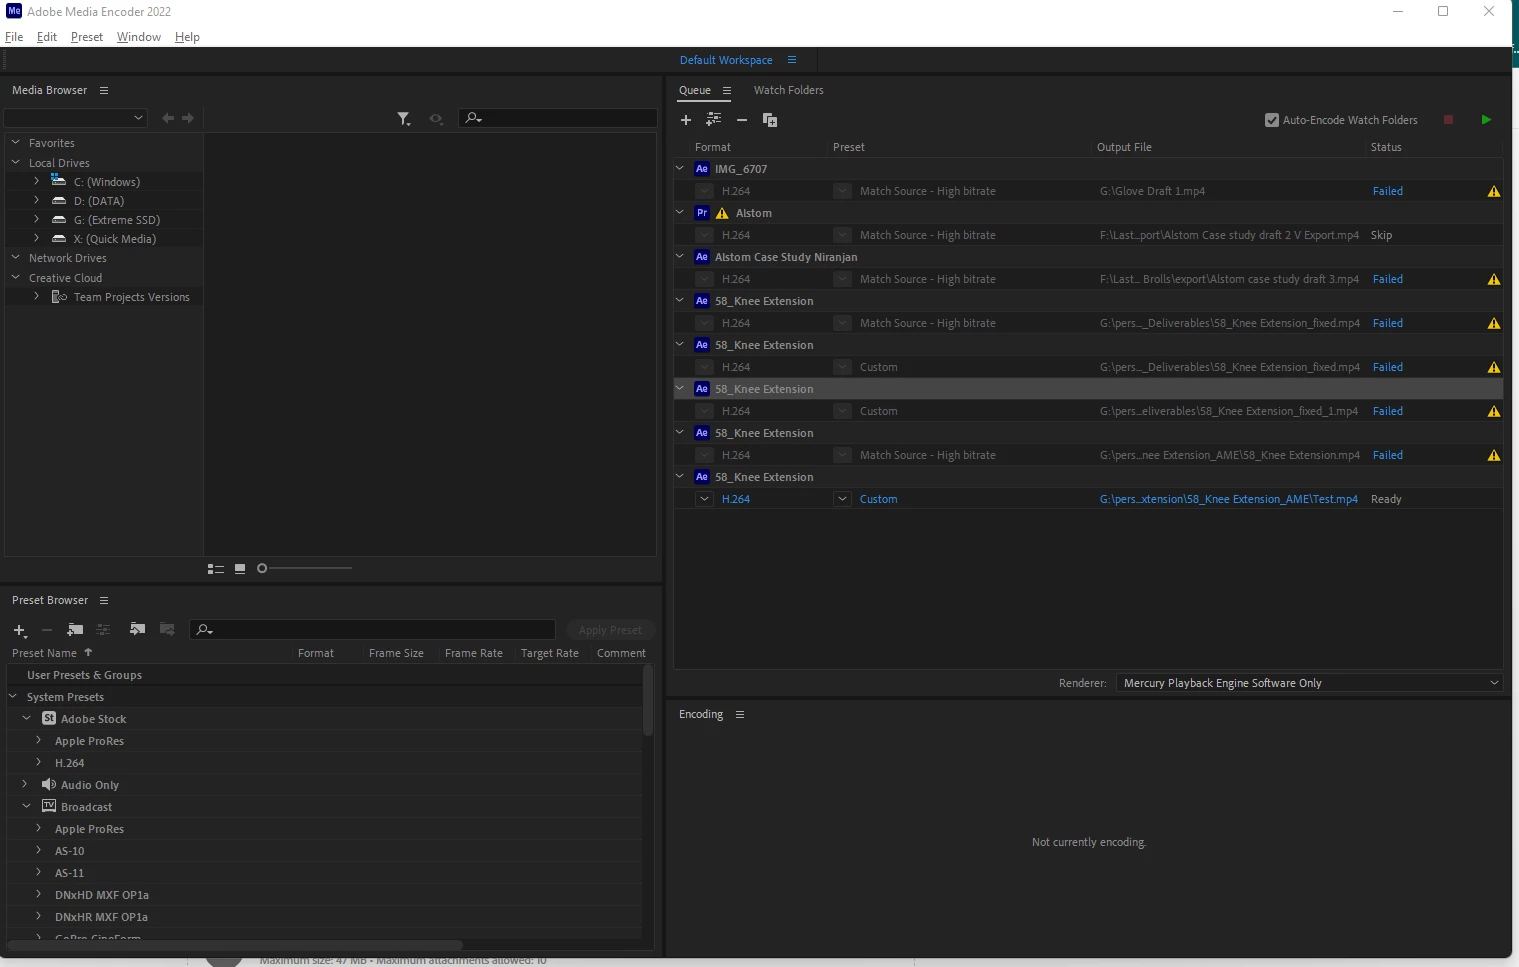
Task: Open the Window menu
Action: (x=139, y=37)
